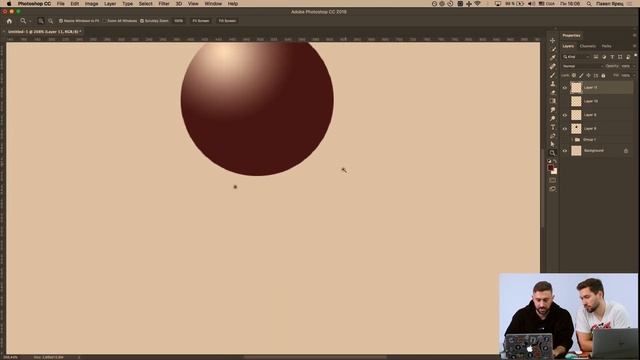Click the background color swatch
This screenshot has height=360, width=640.
(x=554, y=172)
